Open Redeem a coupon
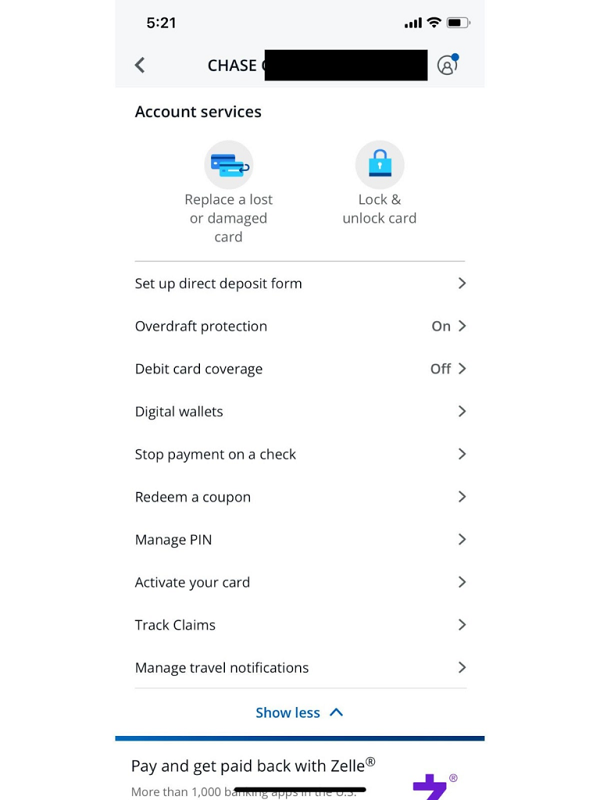This screenshot has height=800, width=600. point(299,496)
